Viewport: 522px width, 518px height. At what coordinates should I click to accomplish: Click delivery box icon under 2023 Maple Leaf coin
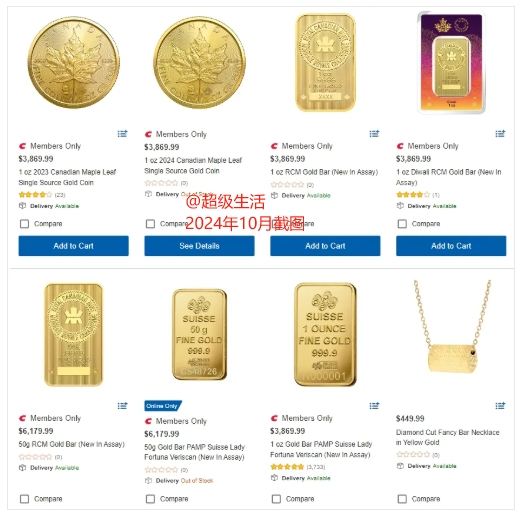(x=22, y=206)
